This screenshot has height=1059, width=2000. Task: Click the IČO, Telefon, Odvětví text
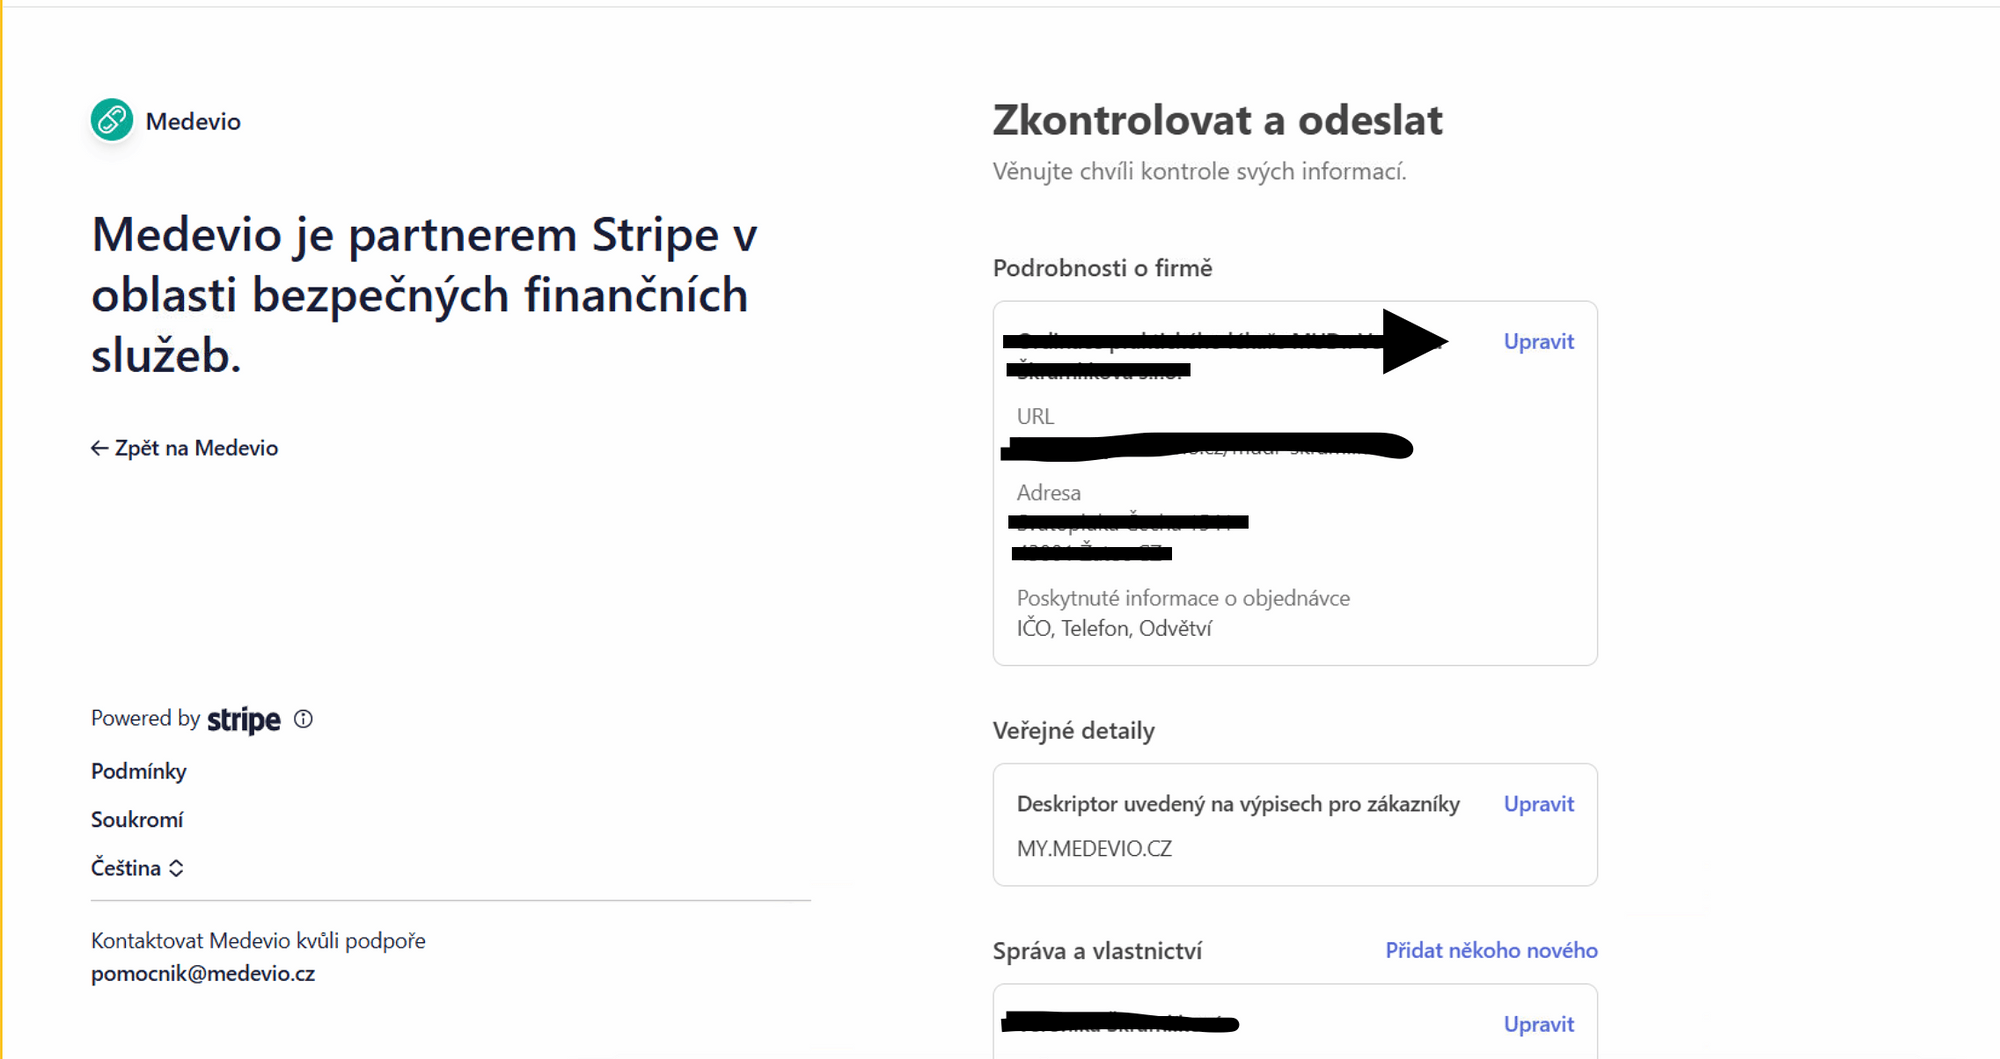(1114, 628)
